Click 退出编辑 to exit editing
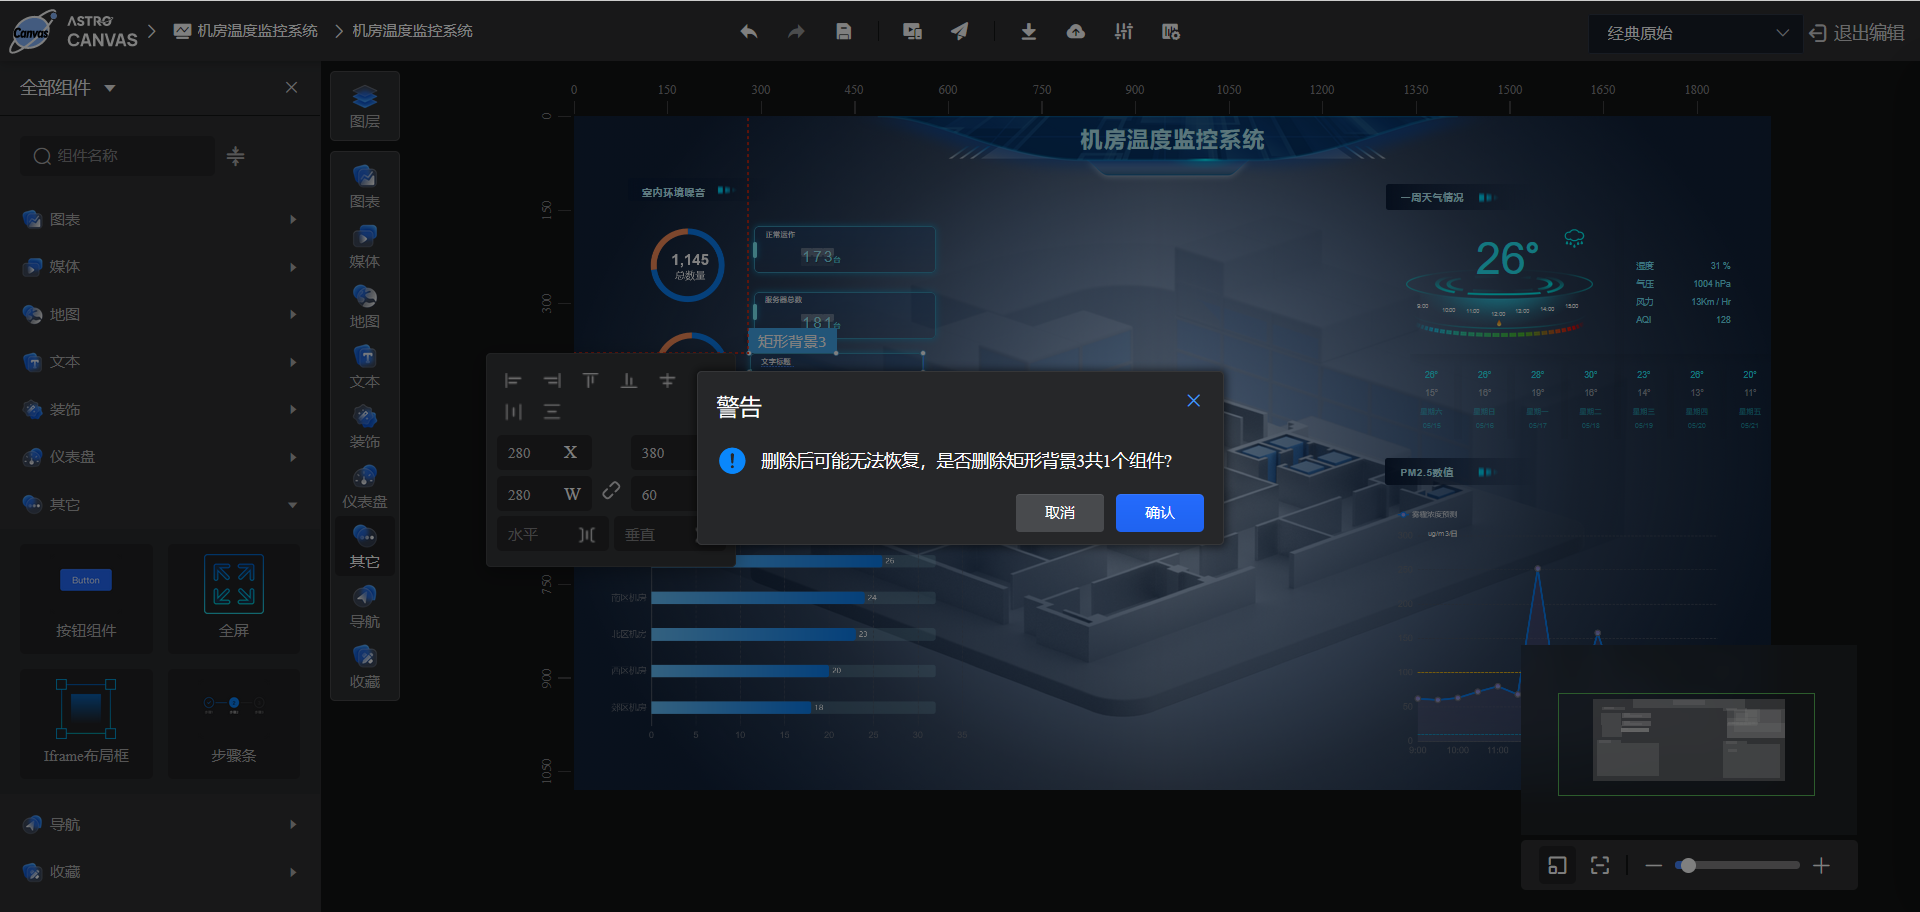The image size is (1920, 912). pos(1857,33)
